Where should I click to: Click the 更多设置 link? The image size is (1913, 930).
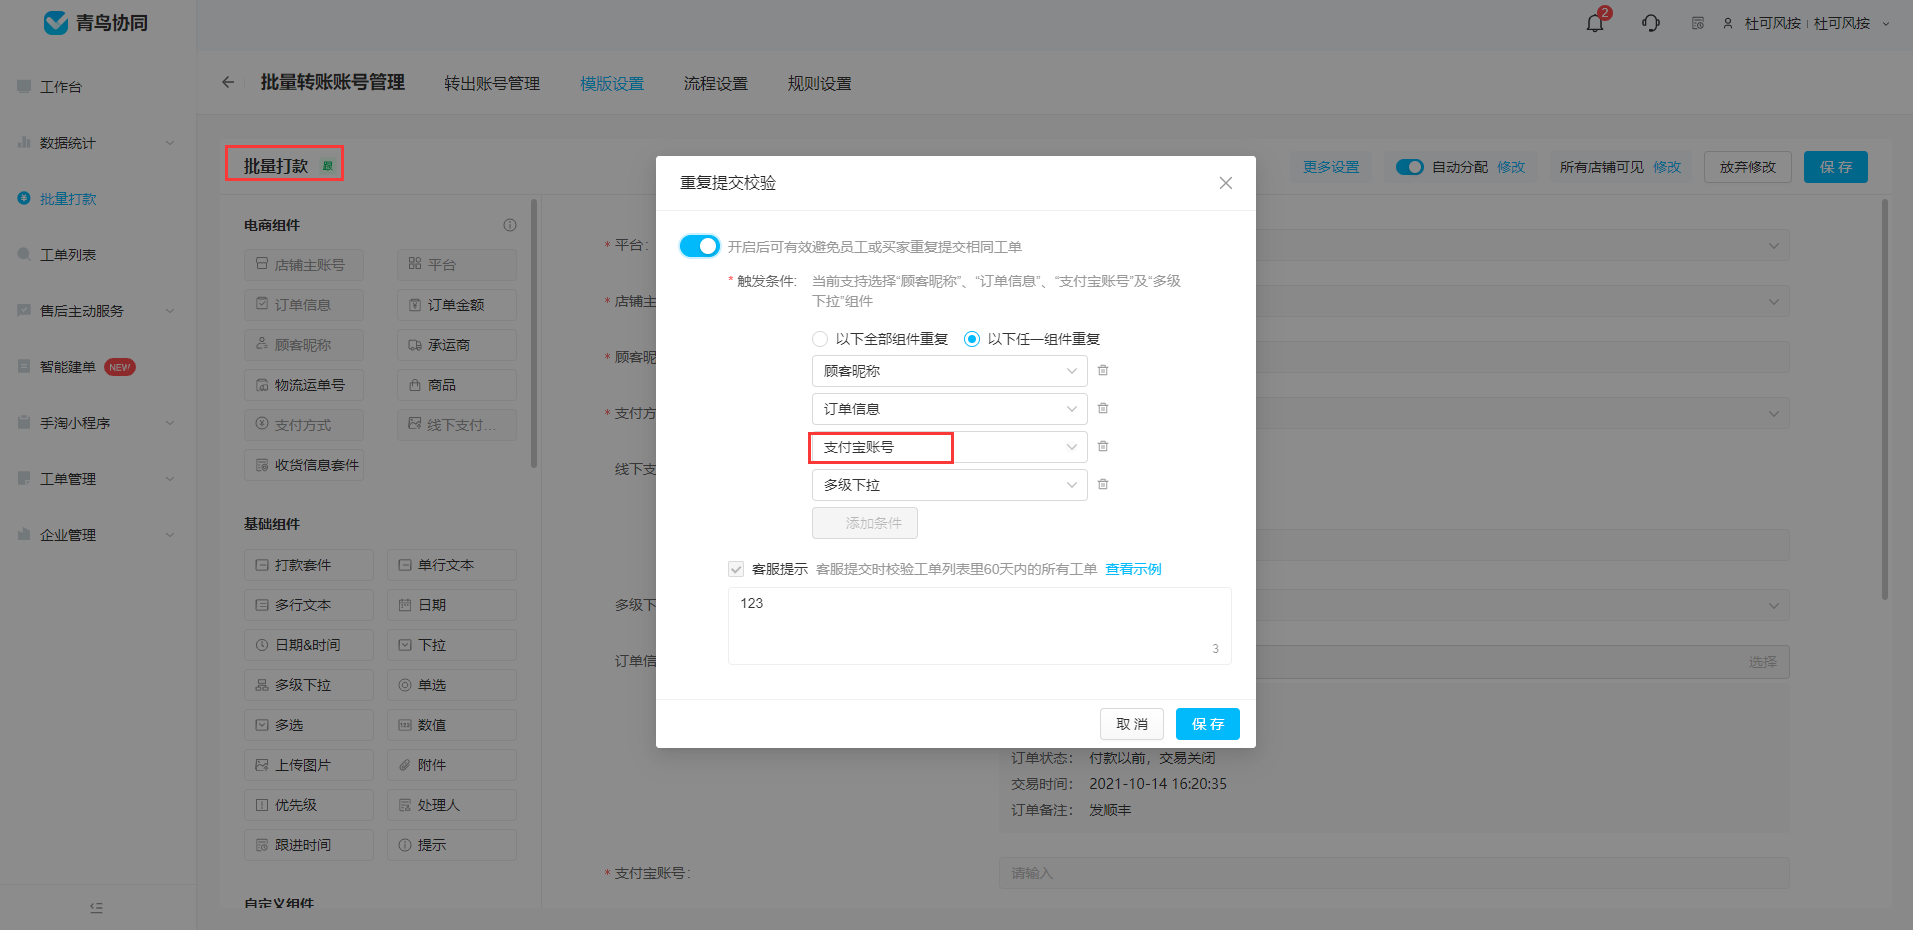tap(1331, 167)
